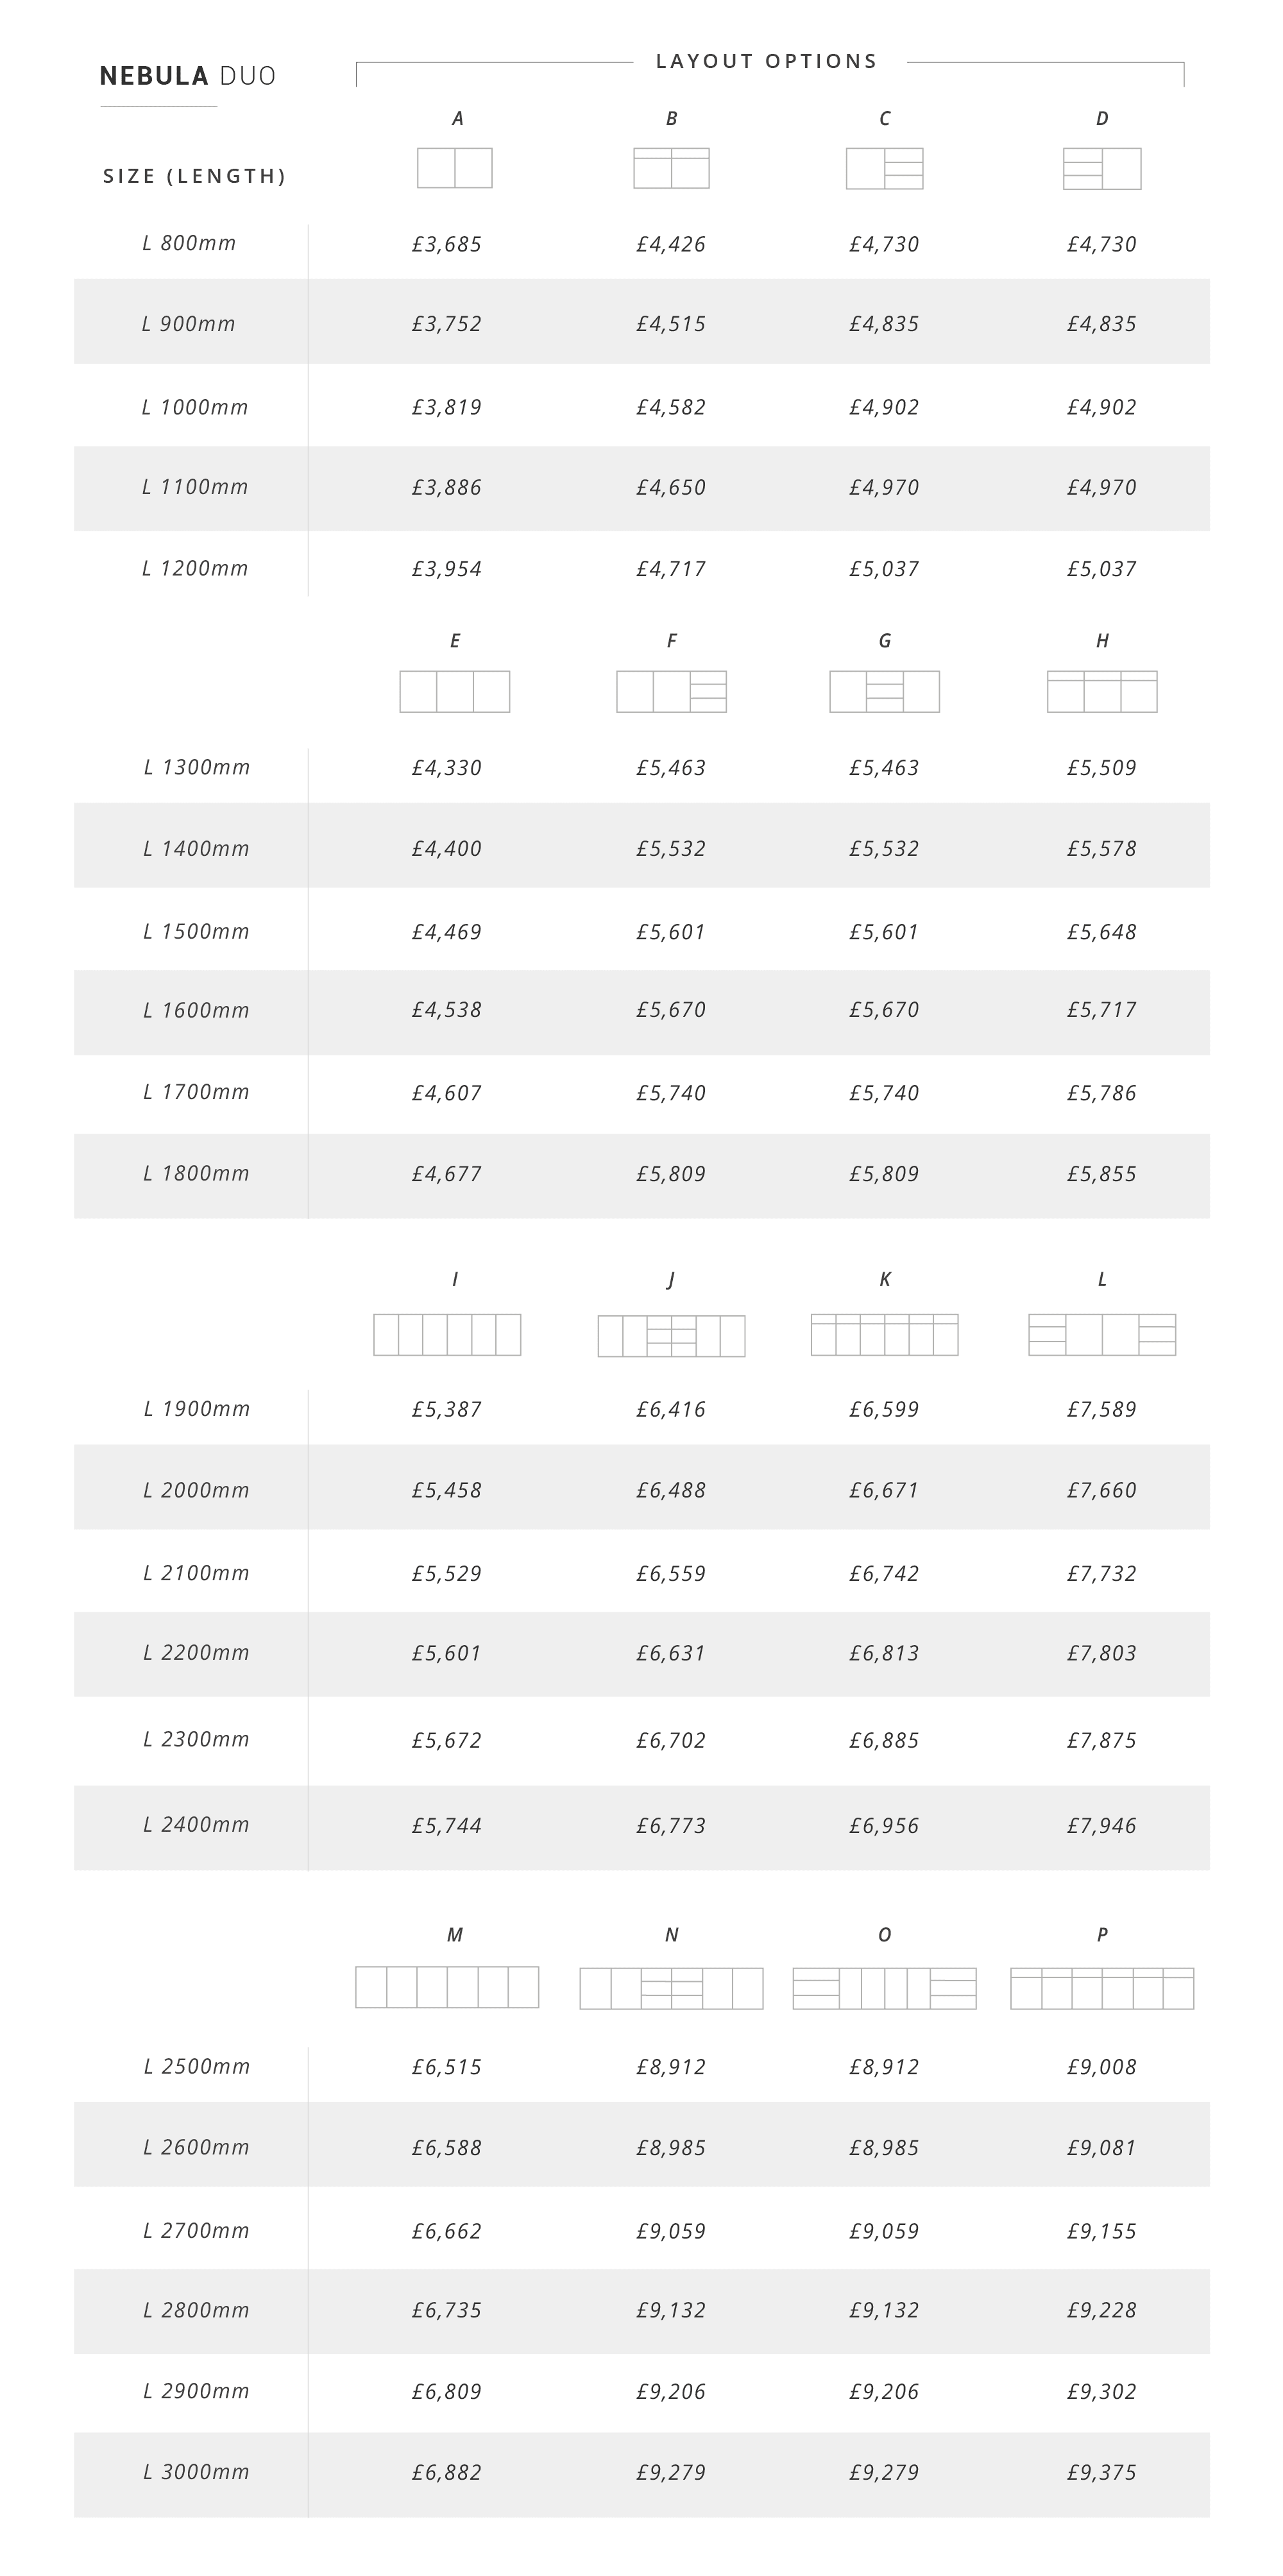The image size is (1283, 2576).
Task: Select the layout J diagram icon
Action: pyautogui.click(x=671, y=1335)
